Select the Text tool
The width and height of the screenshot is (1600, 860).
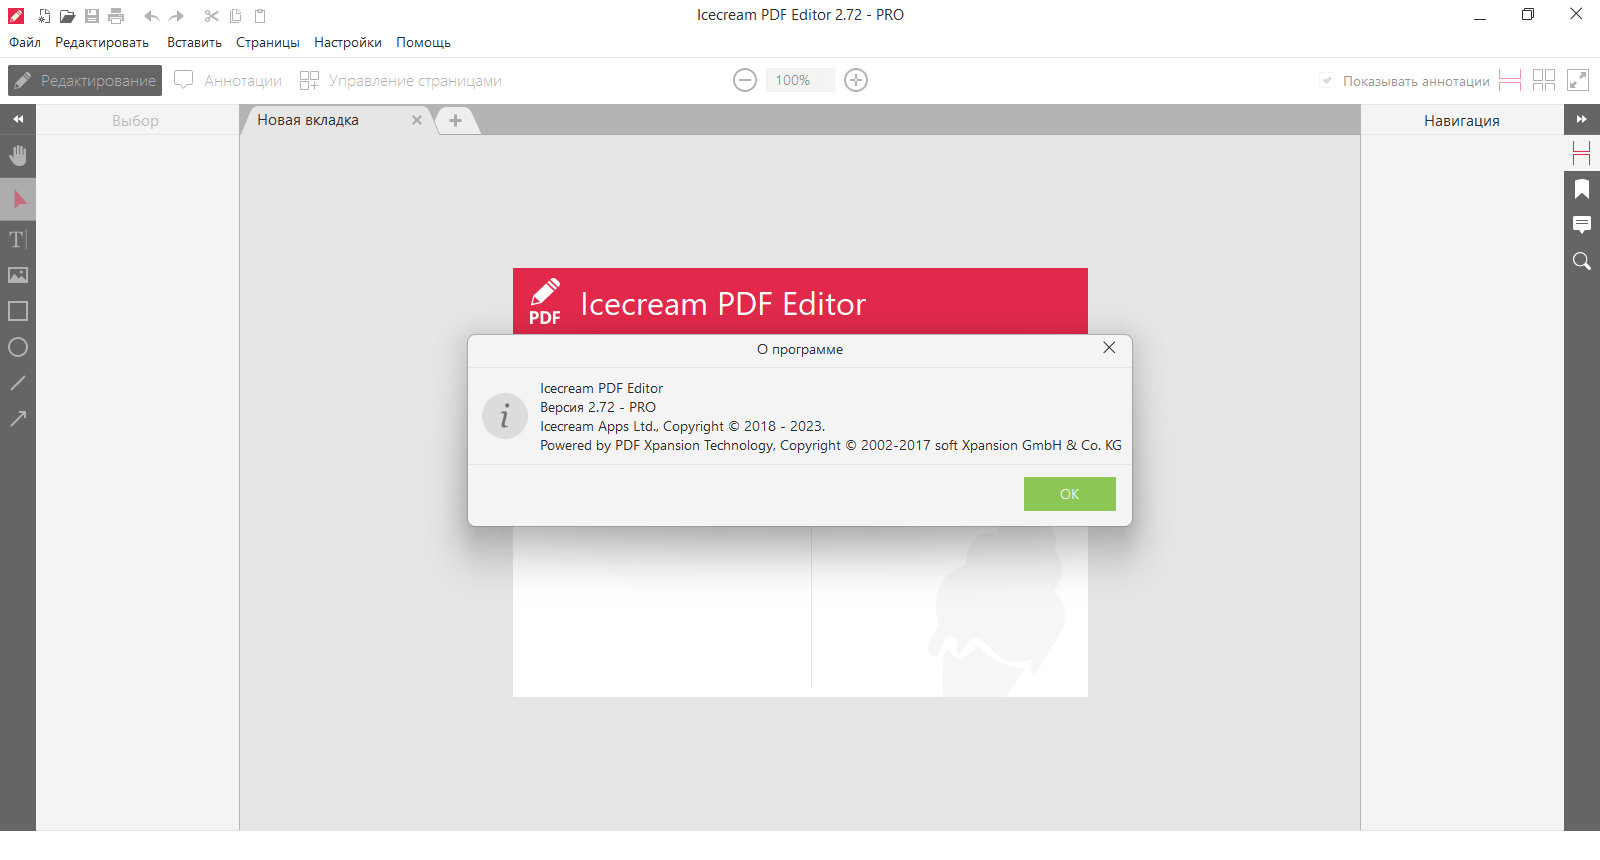tap(18, 239)
